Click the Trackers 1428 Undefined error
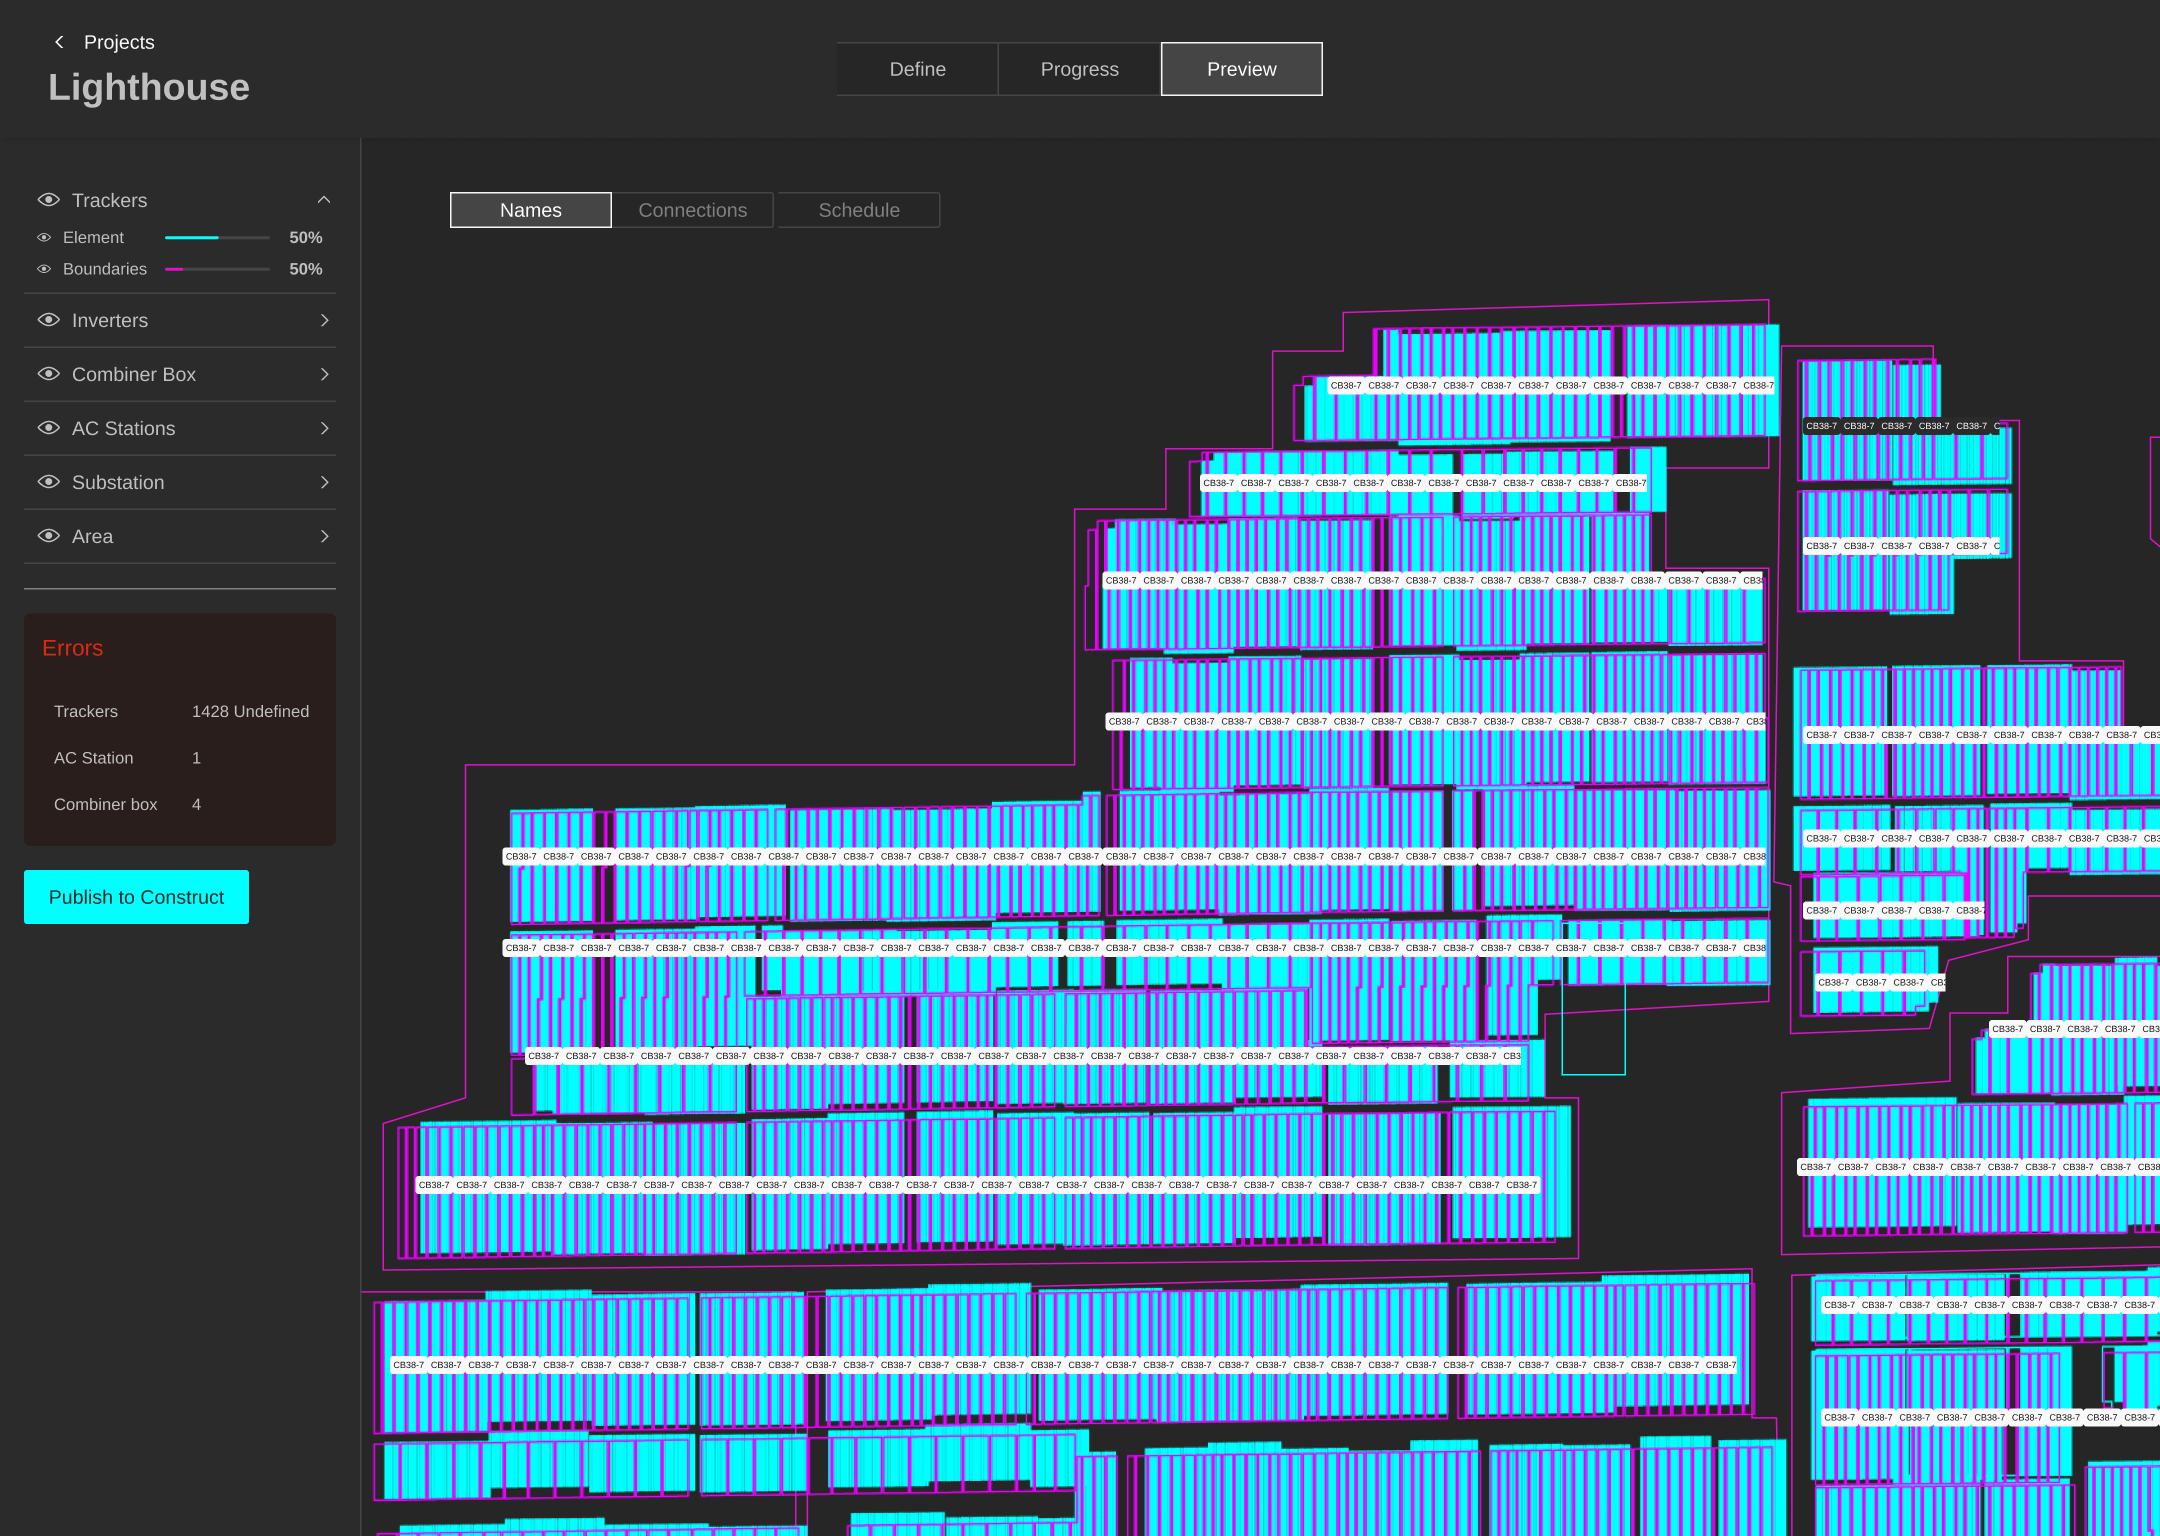Viewport: 2160px width, 1536px height. pyautogui.click(x=181, y=711)
